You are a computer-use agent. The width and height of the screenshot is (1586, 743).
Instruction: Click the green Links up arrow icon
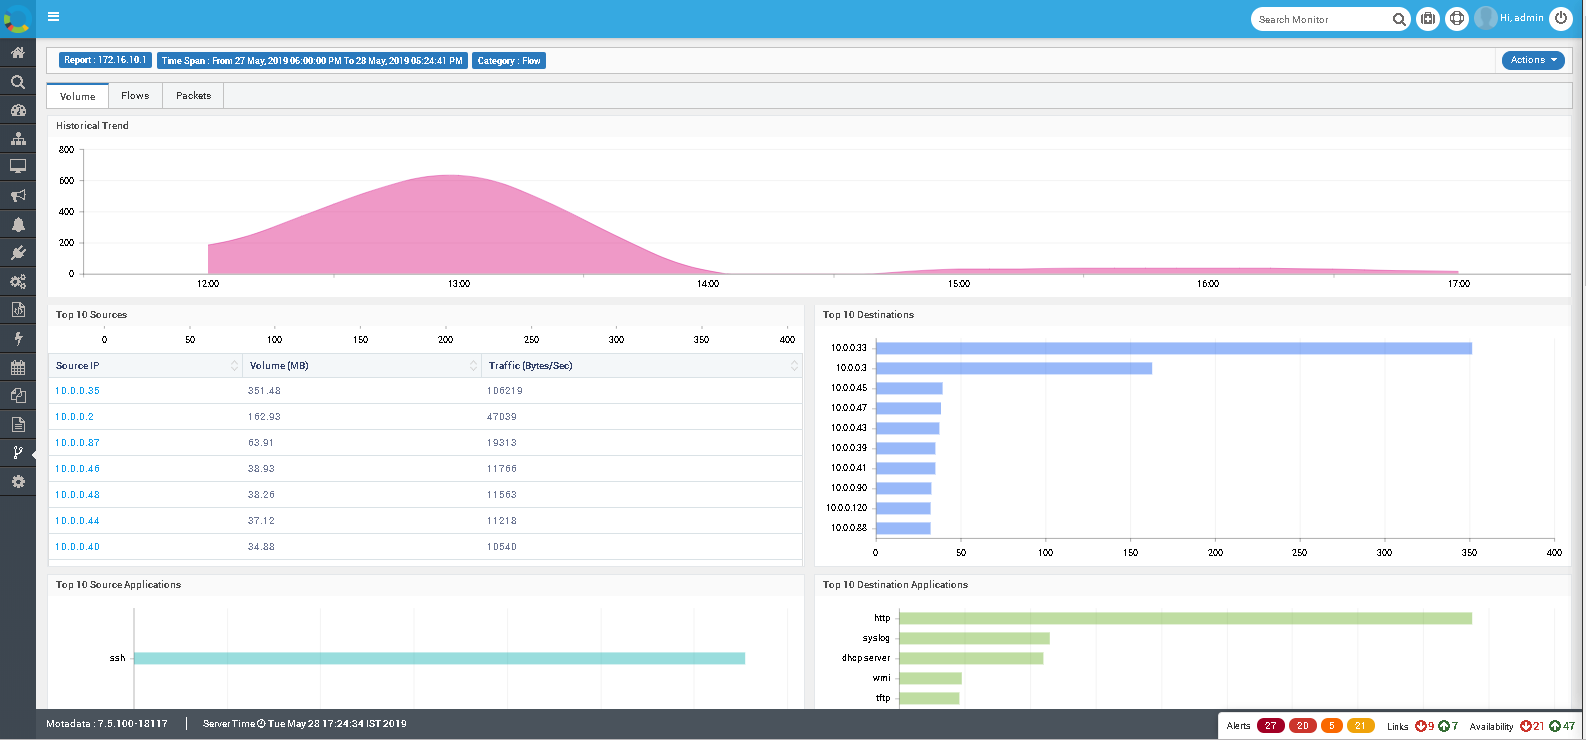(1443, 727)
